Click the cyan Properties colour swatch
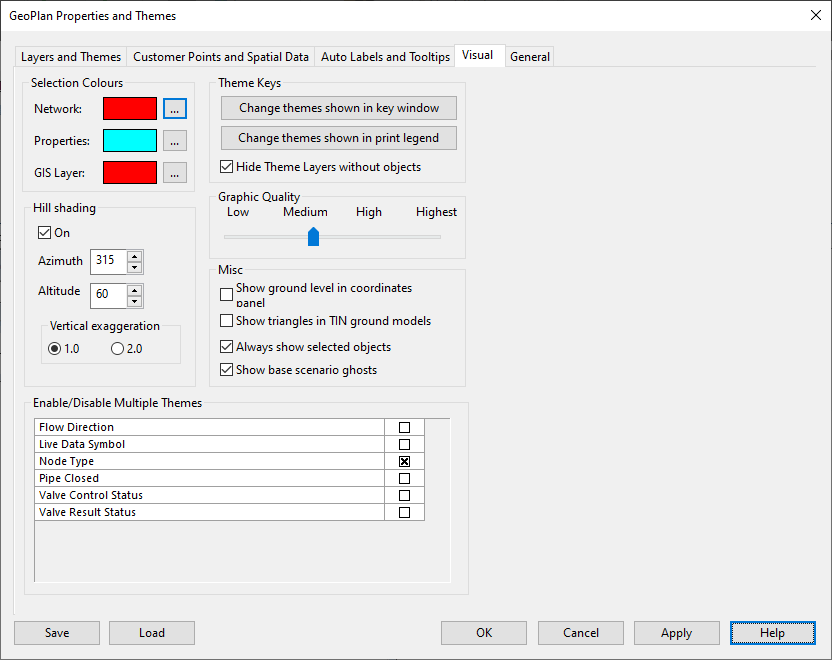The height and width of the screenshot is (660, 832). tap(130, 141)
